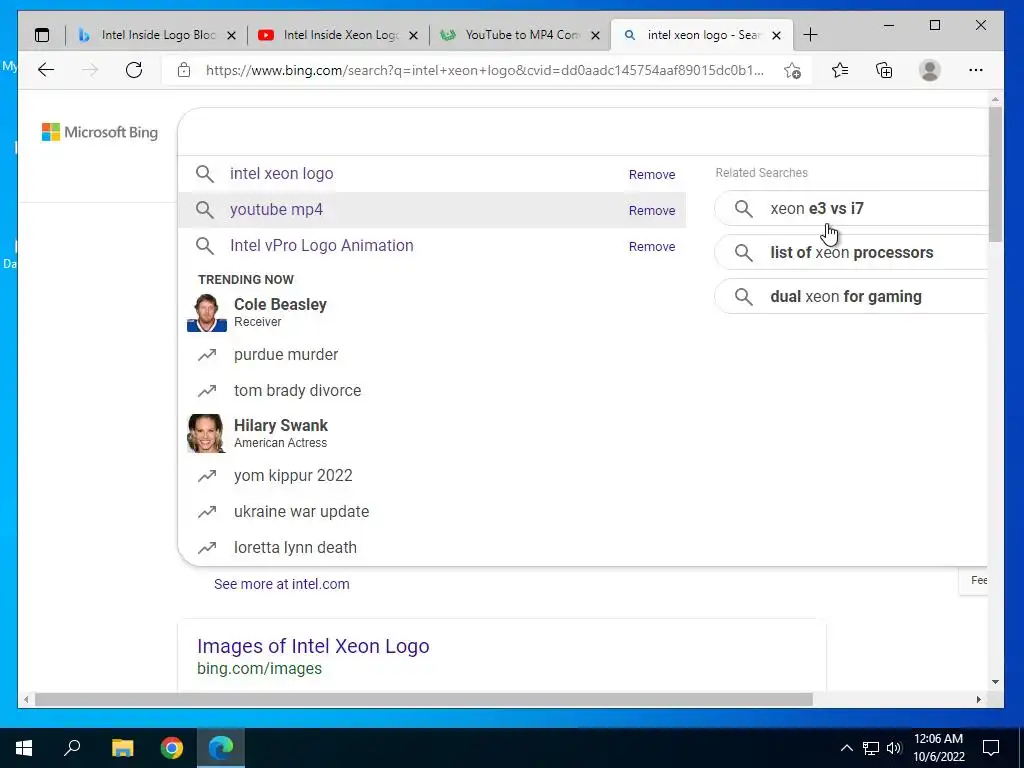Refresh the current Bing page
1024x768 pixels.
tap(134, 70)
